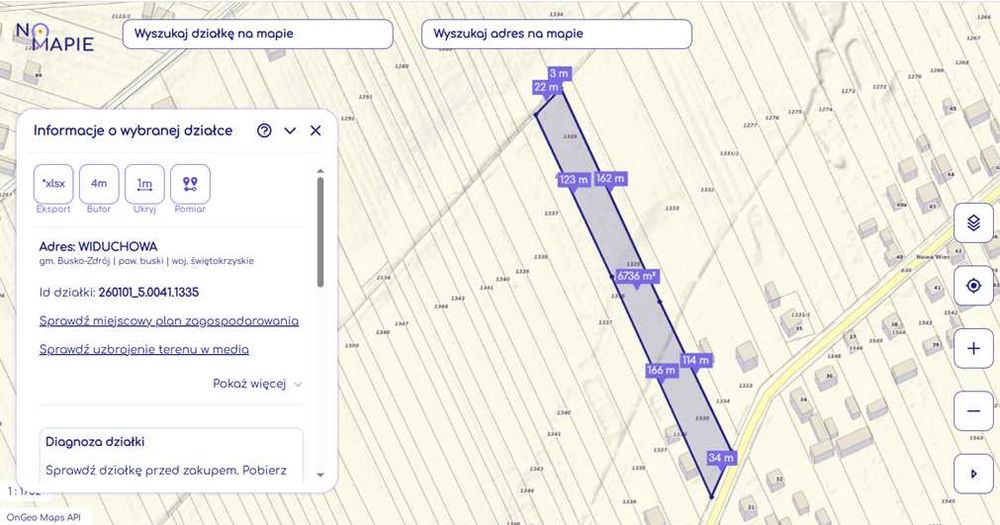This screenshot has width=1000, height=525.
Task: Collapse the parcel info panel chevron
Action: click(290, 130)
